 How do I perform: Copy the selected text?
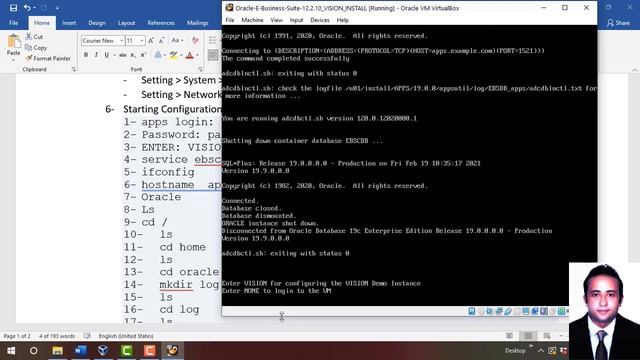(x=36, y=48)
